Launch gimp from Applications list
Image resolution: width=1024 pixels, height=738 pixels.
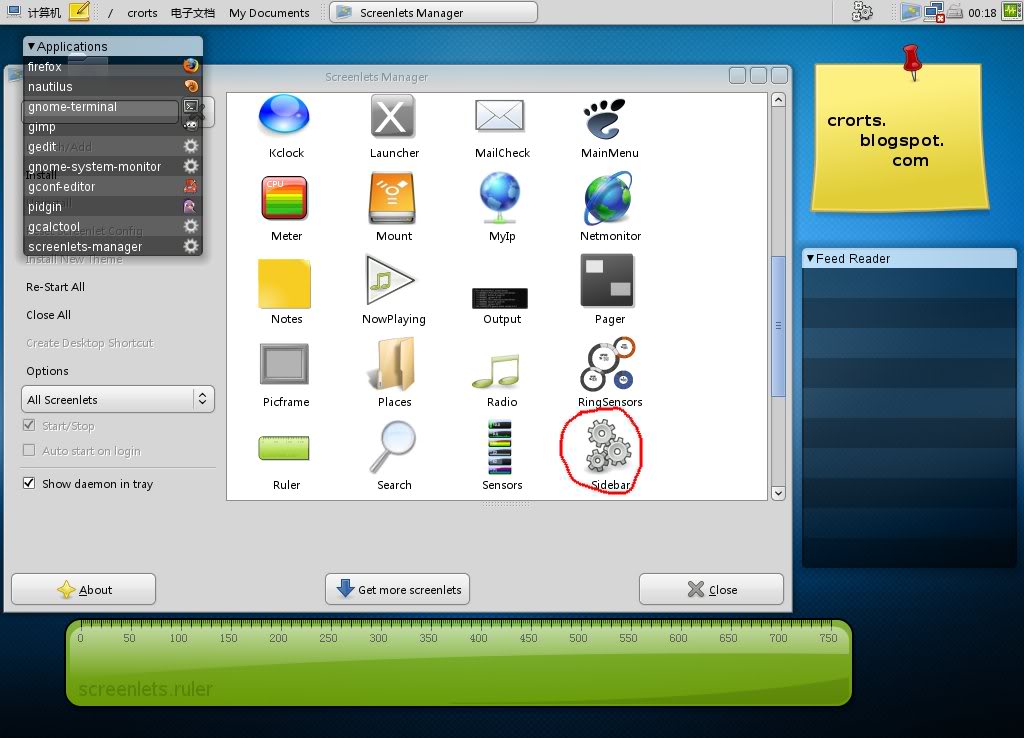(113, 127)
